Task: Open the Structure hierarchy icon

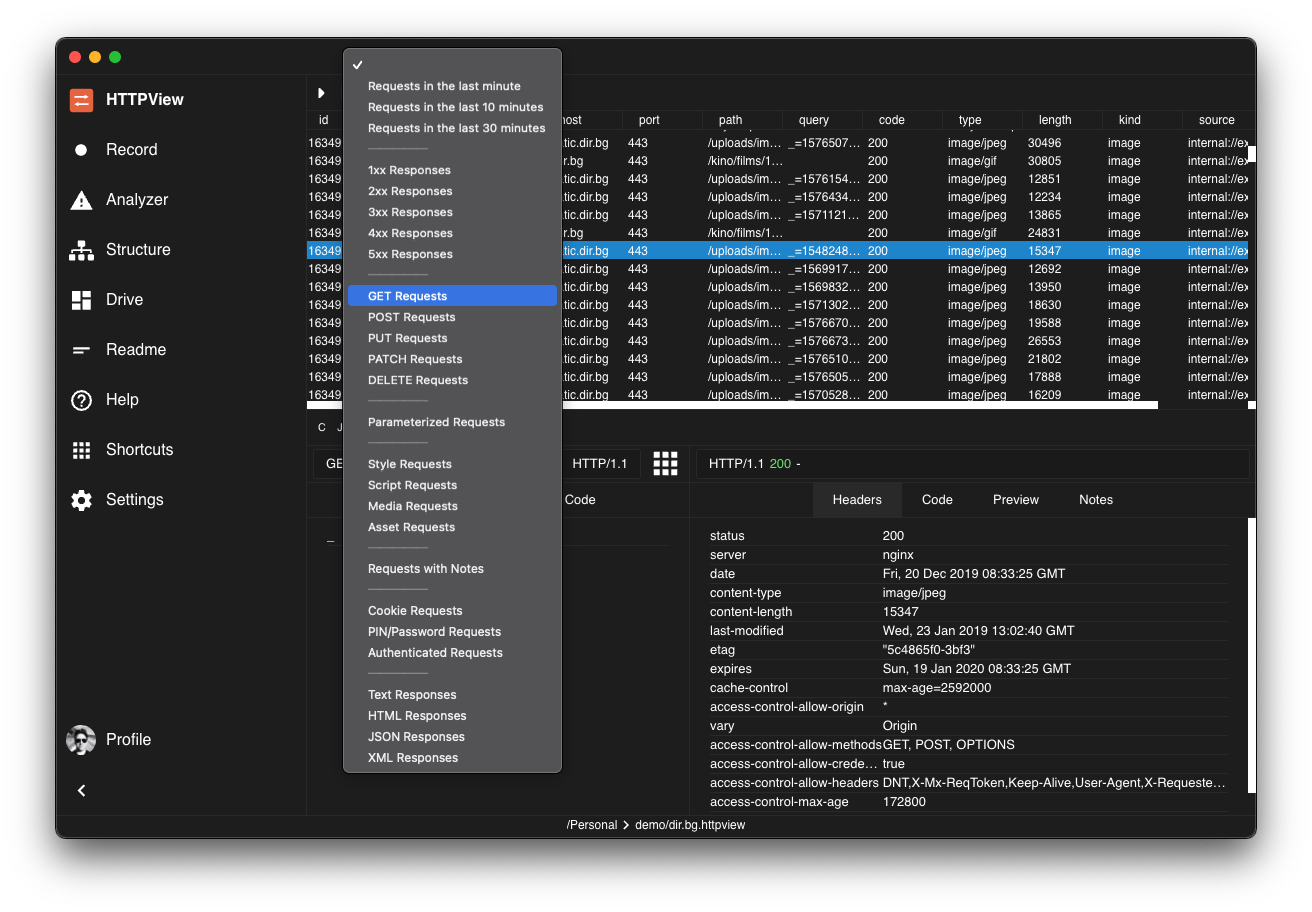Action: pyautogui.click(x=81, y=250)
